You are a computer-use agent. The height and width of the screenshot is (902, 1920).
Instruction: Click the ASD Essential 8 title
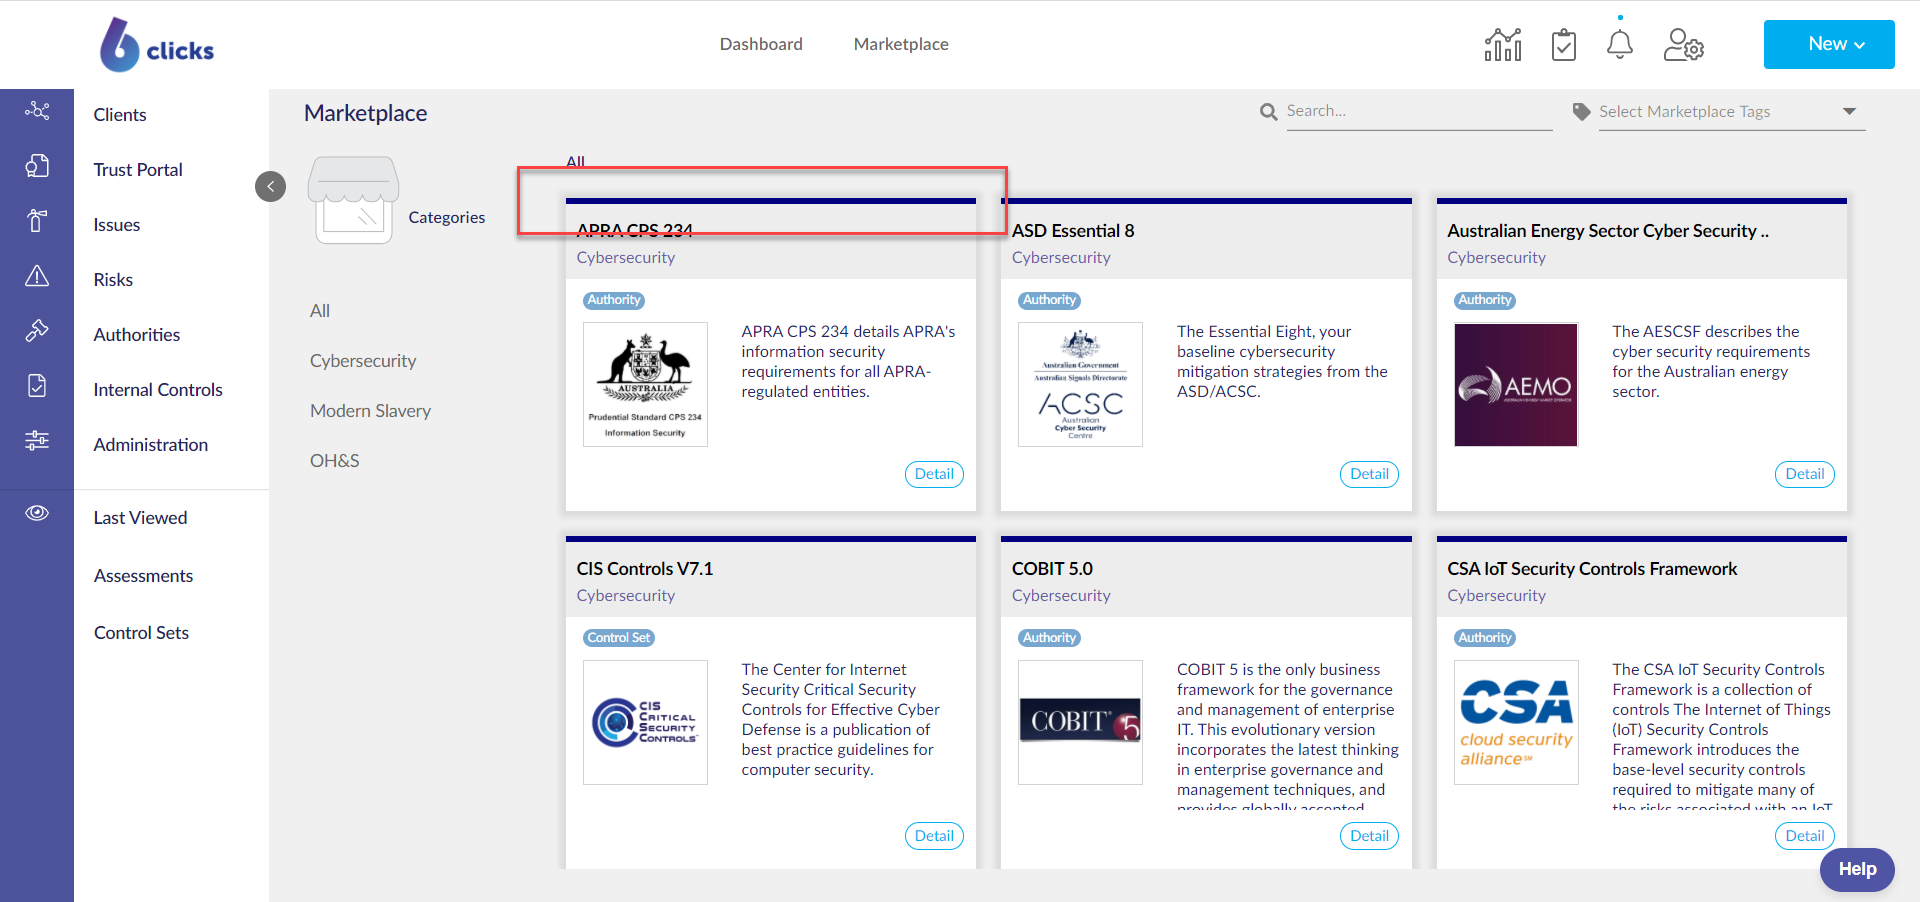tap(1073, 231)
